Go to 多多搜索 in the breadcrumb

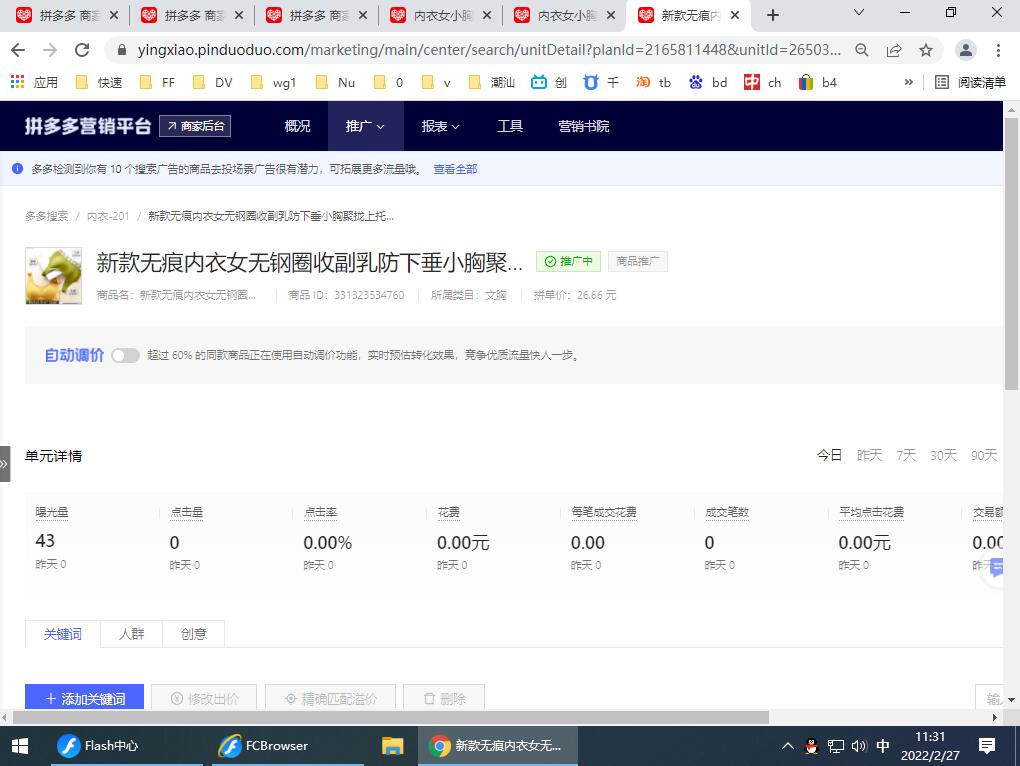(47, 216)
